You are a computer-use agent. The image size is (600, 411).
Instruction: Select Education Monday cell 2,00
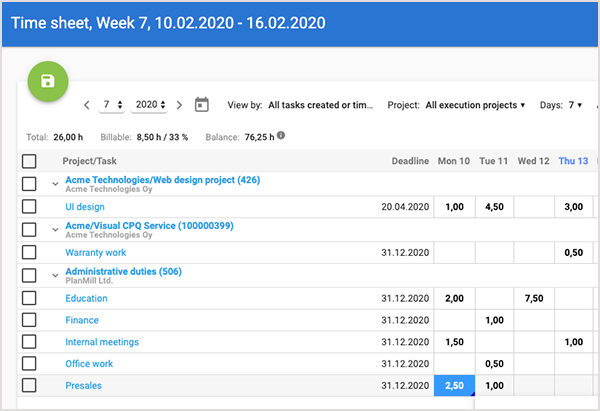pos(454,298)
